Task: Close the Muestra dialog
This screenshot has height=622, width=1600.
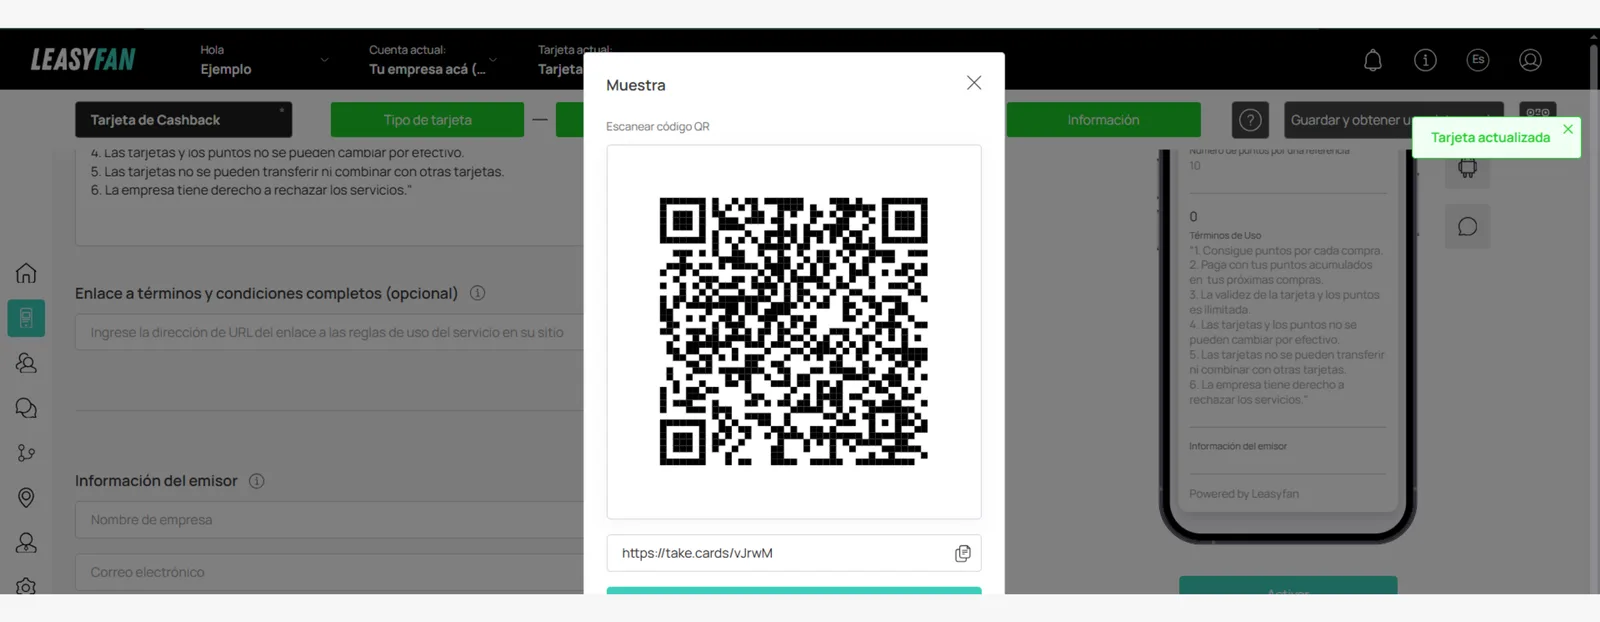Action: click(x=974, y=83)
